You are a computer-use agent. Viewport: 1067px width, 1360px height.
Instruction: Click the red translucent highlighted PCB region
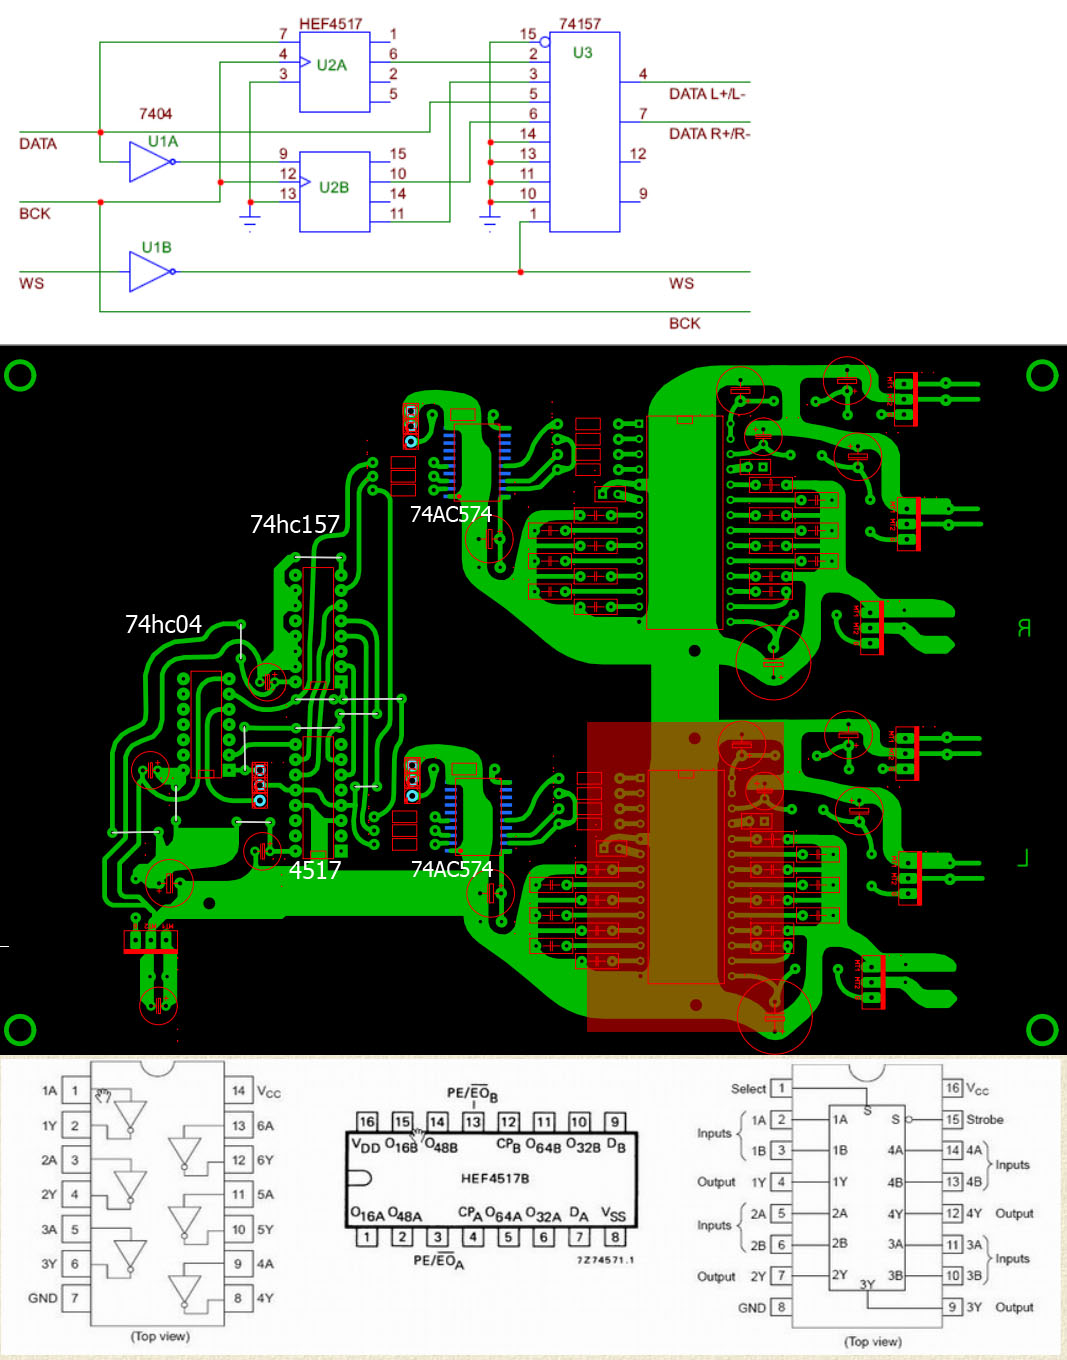pos(684,876)
